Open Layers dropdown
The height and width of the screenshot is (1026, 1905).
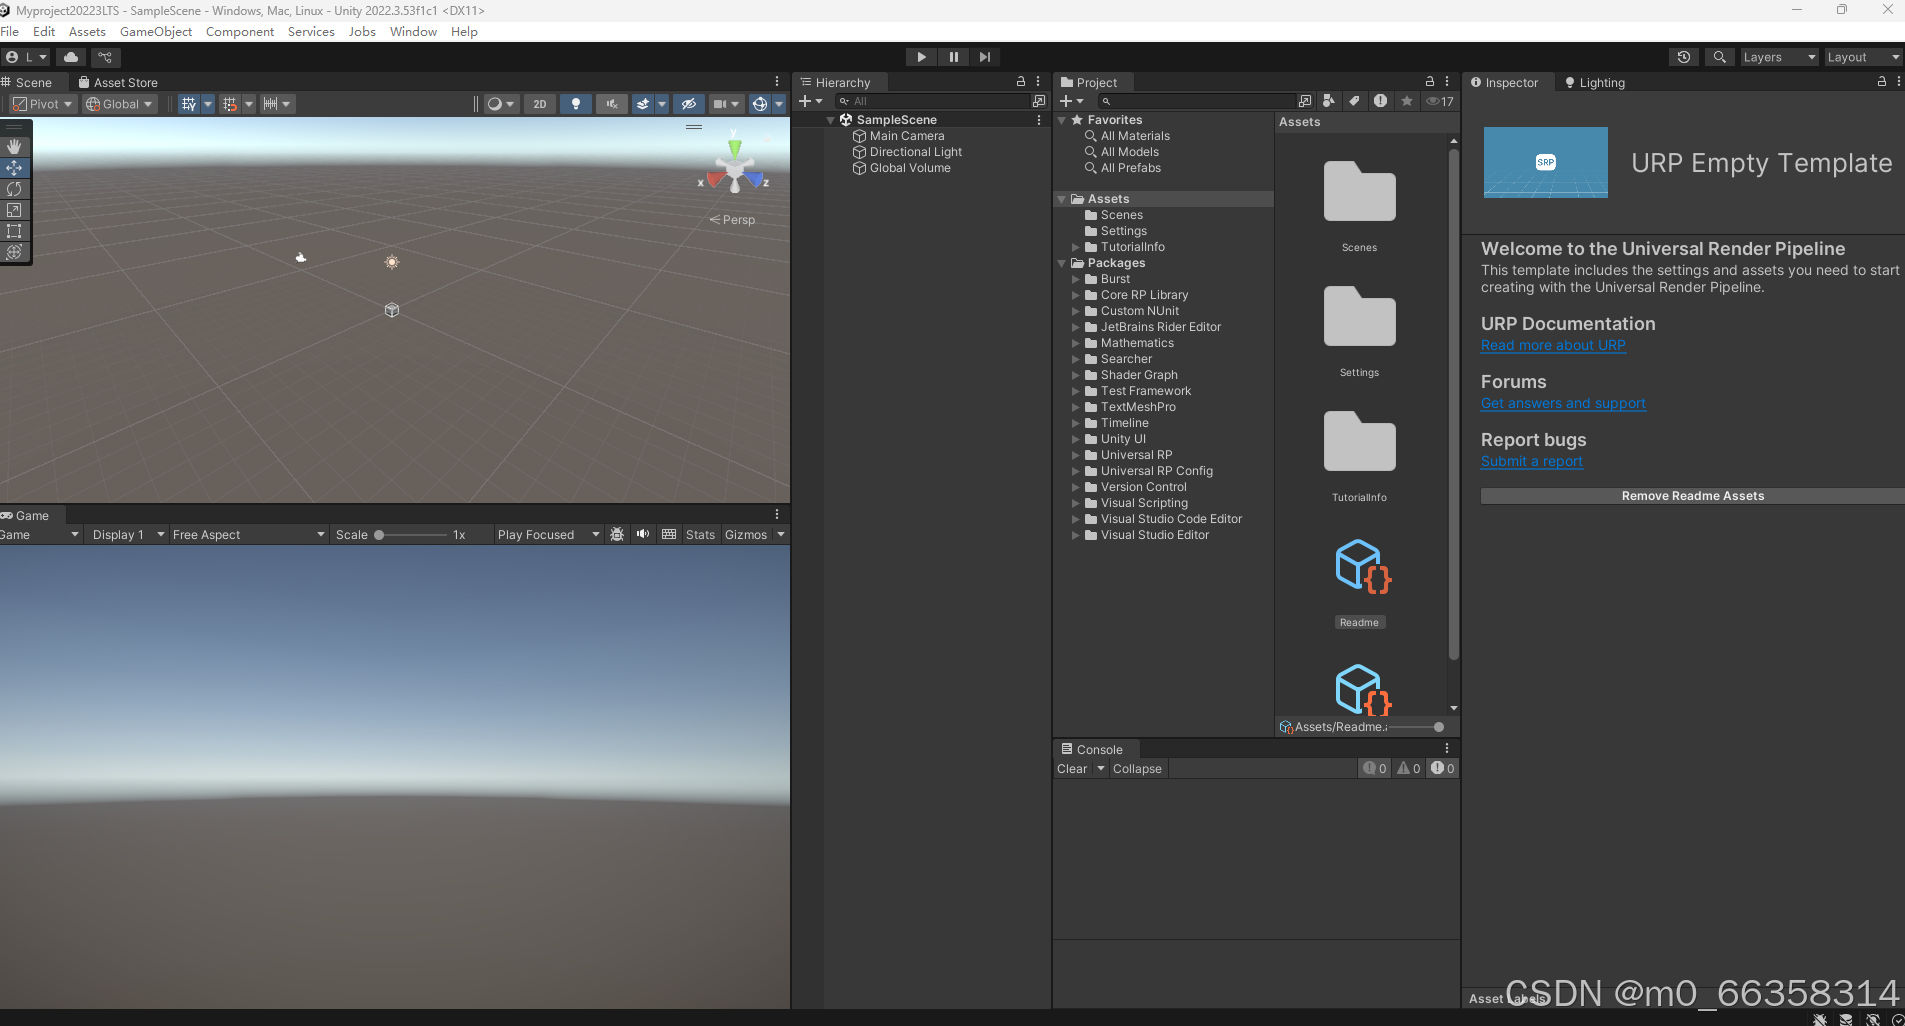pos(1779,57)
